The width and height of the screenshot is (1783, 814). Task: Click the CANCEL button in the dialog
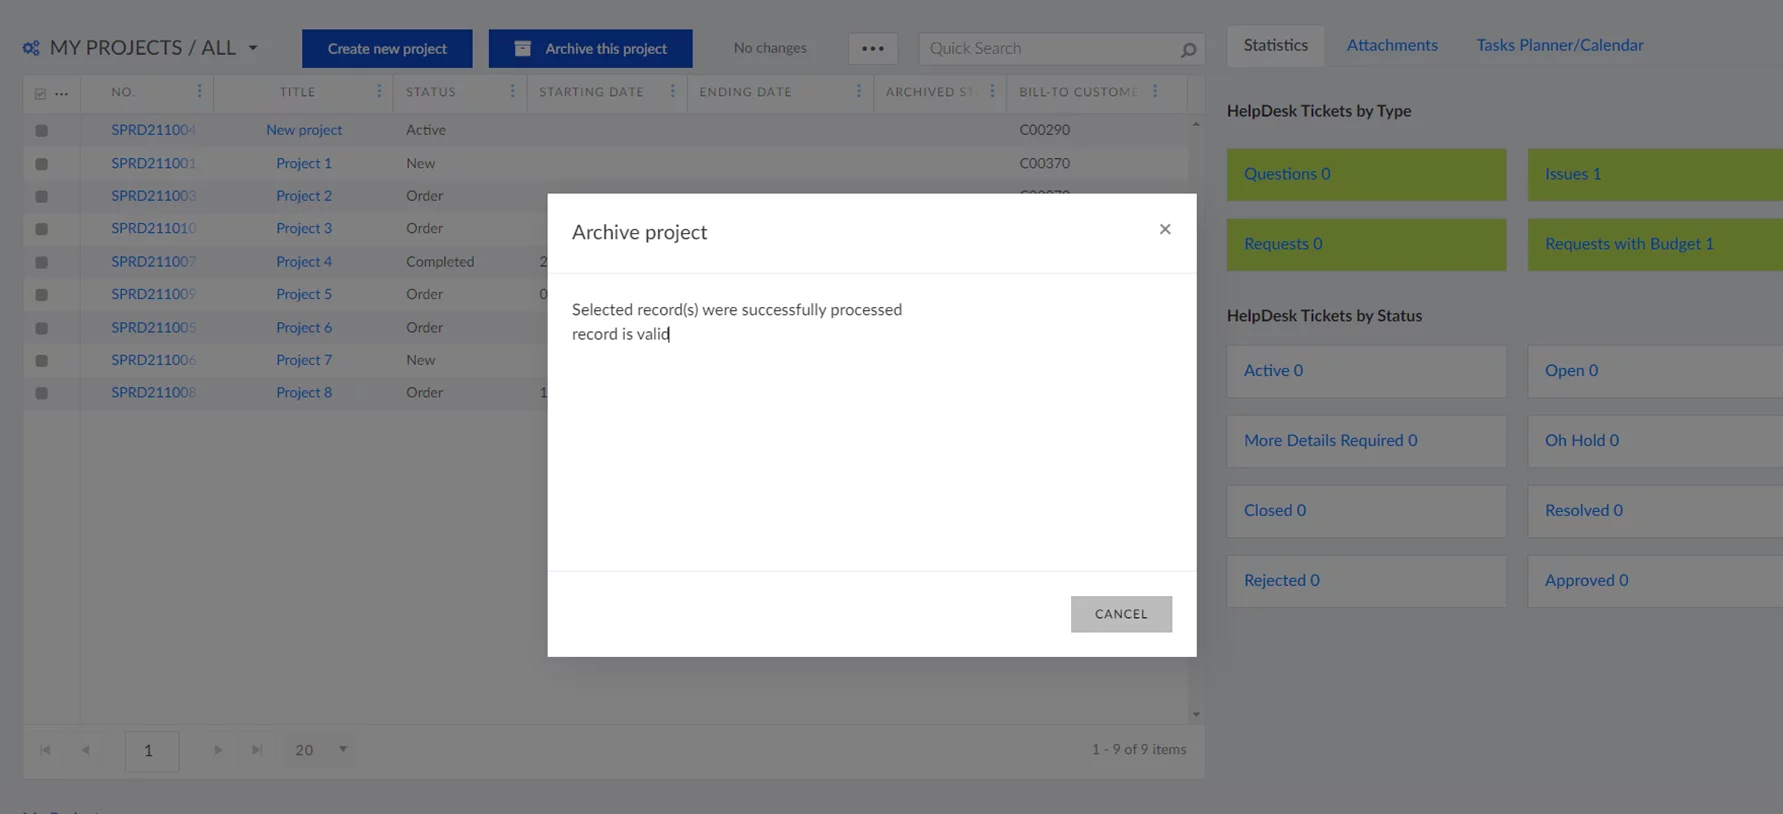click(1120, 614)
